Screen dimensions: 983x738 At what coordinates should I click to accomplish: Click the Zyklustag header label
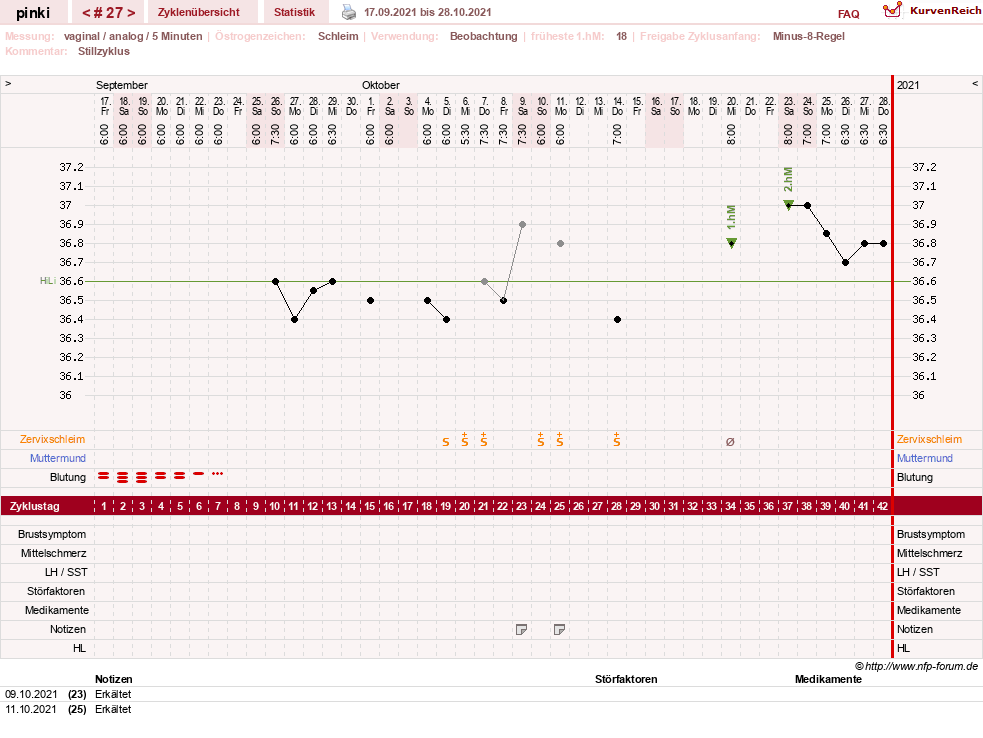click(34, 506)
